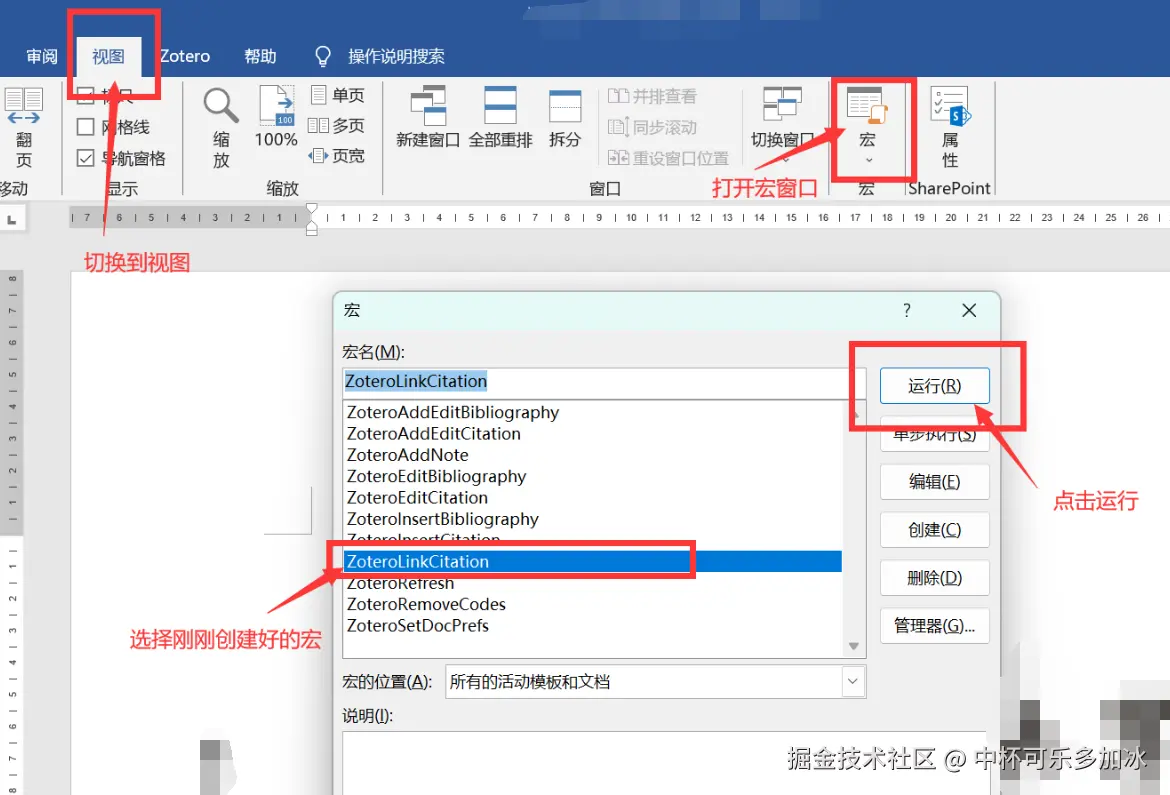
Task: Click the 运行(R) button
Action: pos(933,385)
